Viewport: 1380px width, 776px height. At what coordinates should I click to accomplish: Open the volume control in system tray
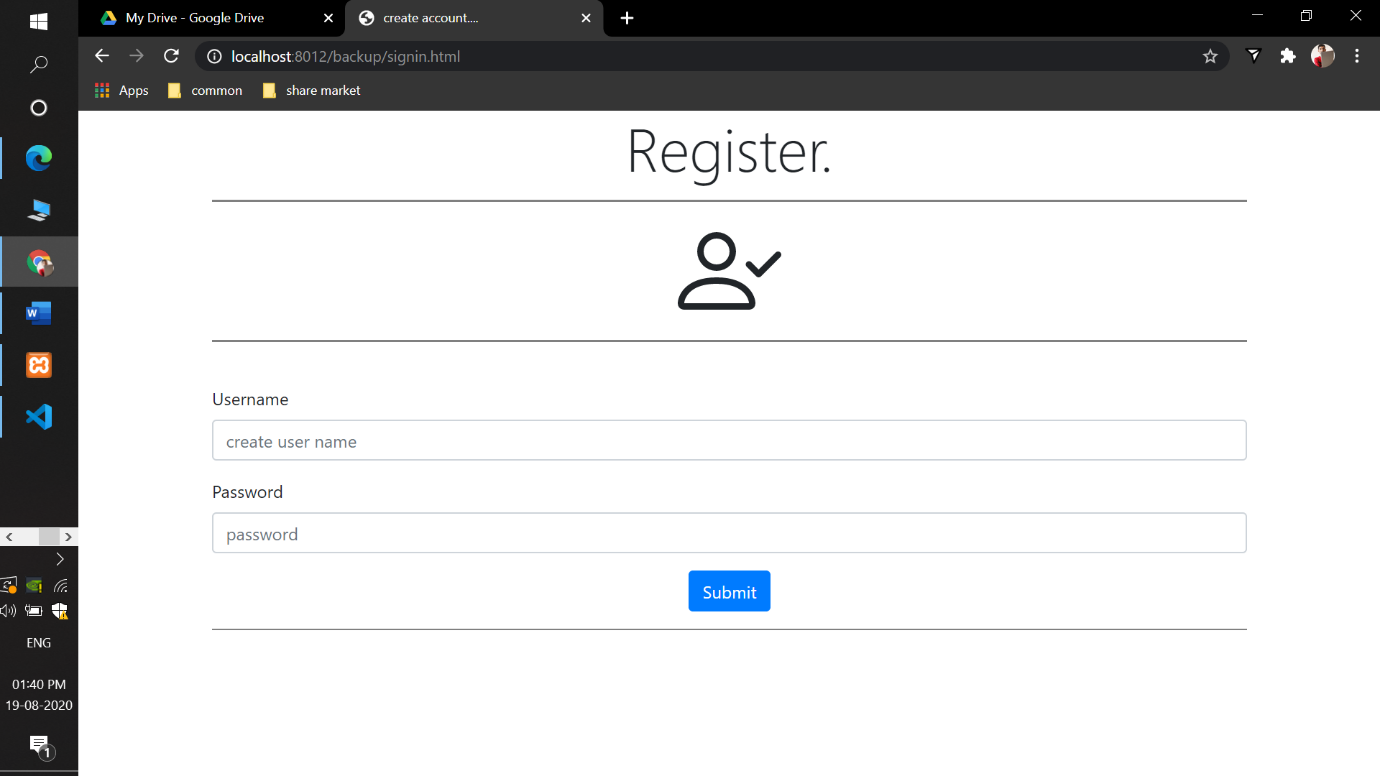coord(8,611)
